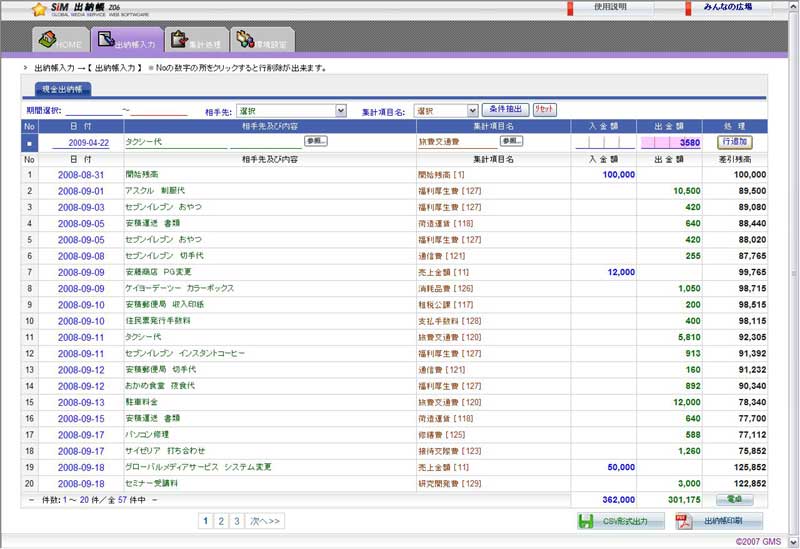Click row number 7 to delete it

point(29,272)
